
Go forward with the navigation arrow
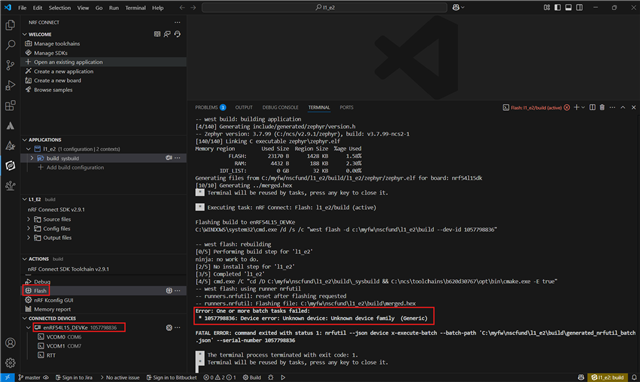(193, 7)
